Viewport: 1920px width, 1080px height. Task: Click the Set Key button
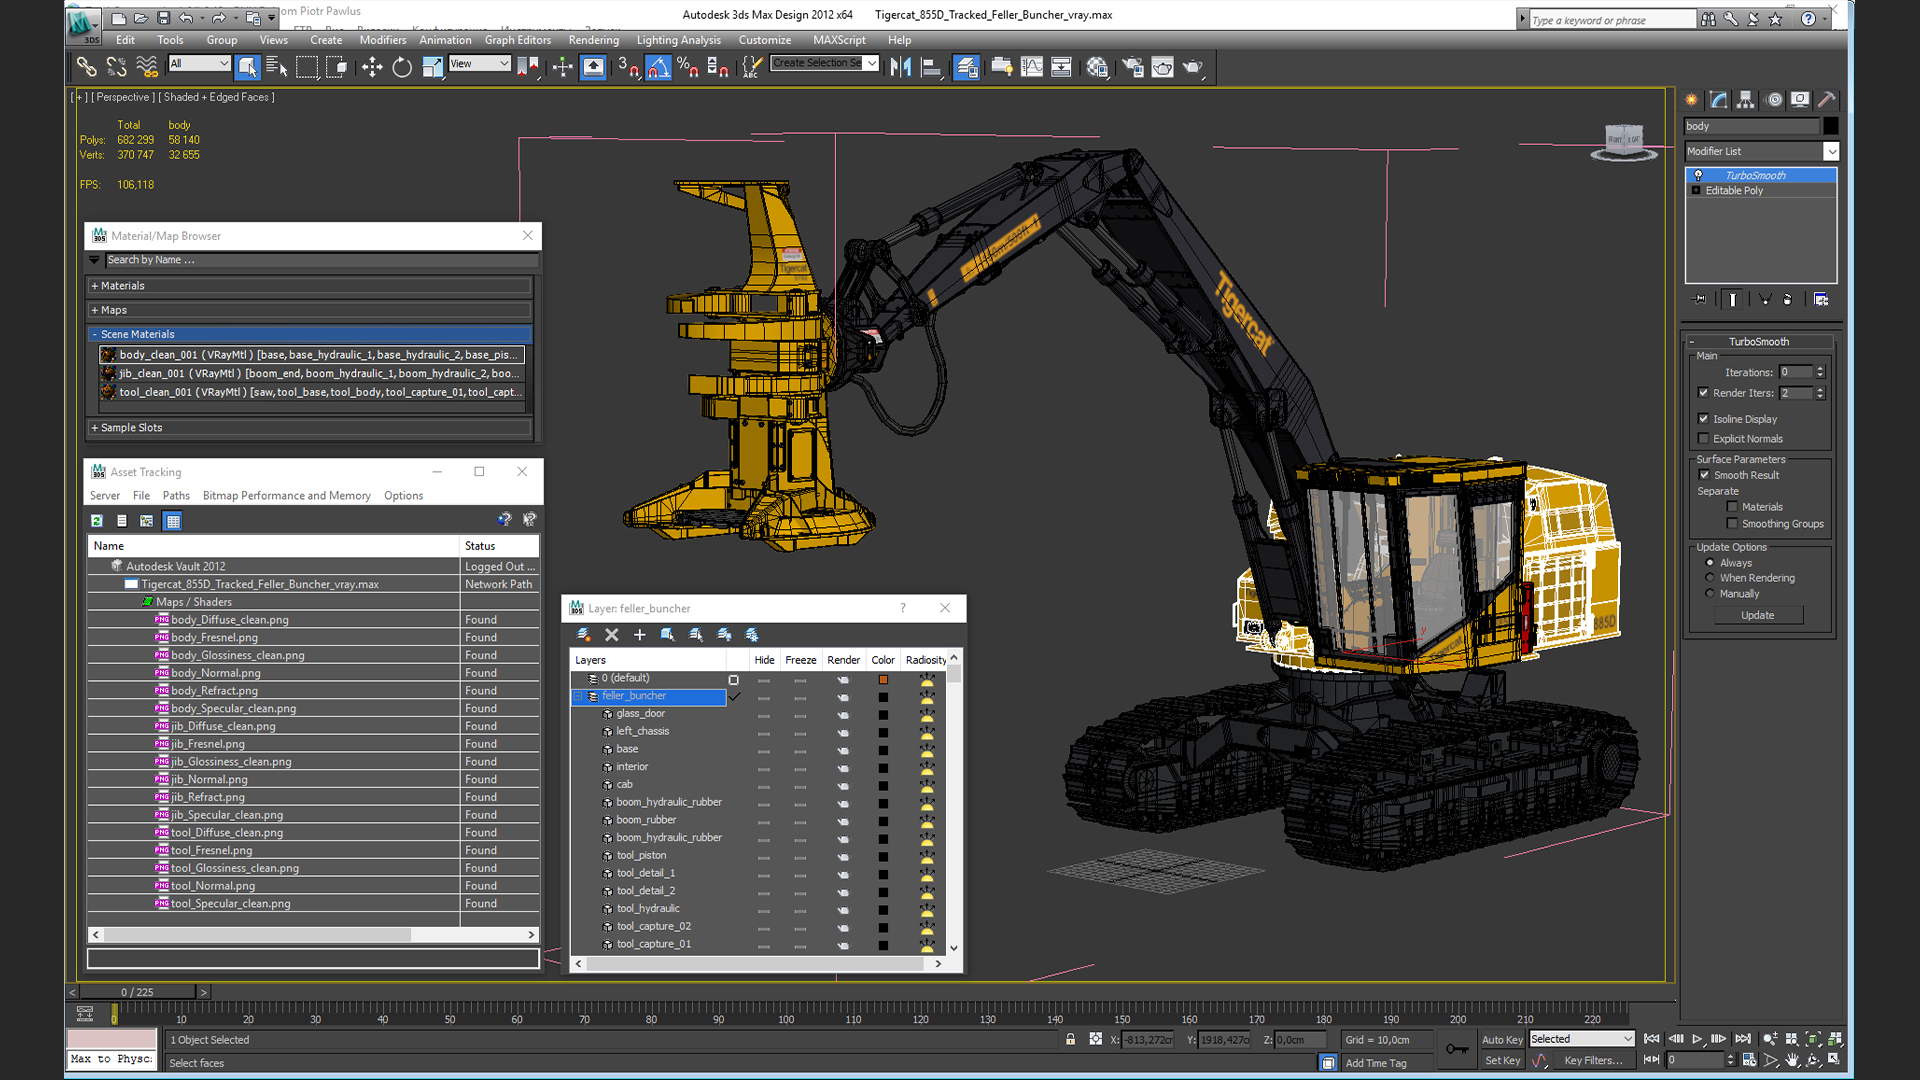point(1502,1060)
